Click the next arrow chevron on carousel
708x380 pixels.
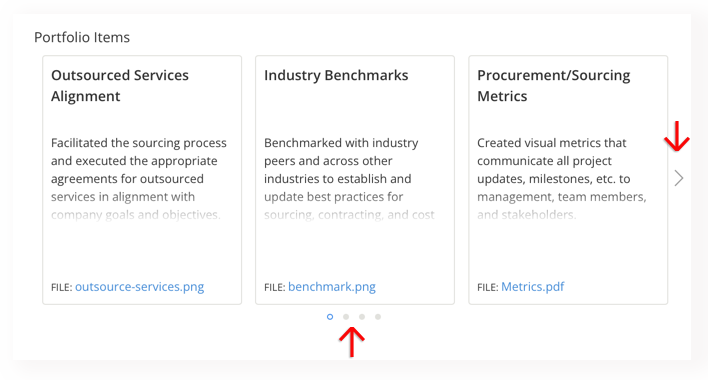[679, 178]
